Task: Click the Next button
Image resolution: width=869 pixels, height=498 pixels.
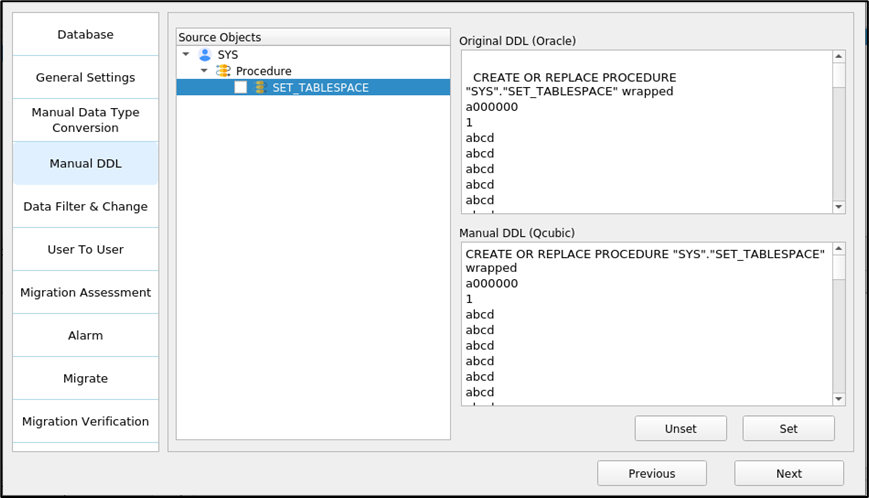Action: pyautogui.click(x=788, y=473)
